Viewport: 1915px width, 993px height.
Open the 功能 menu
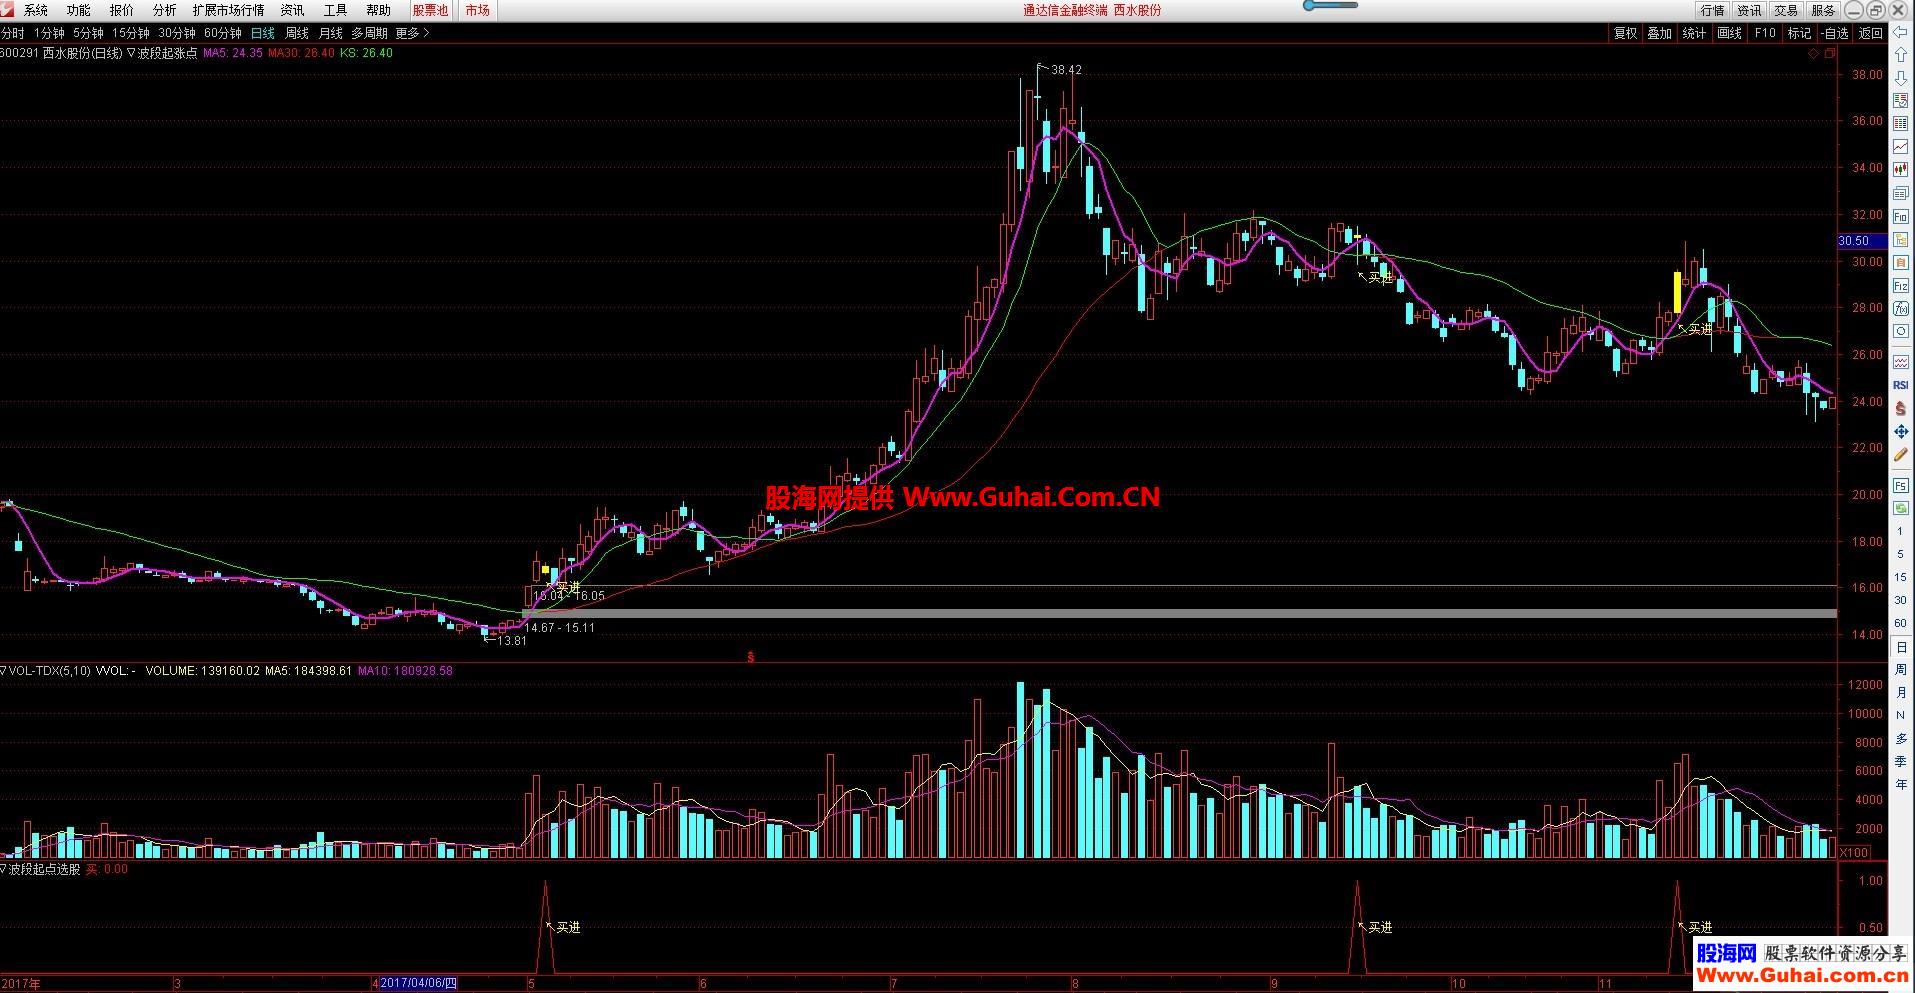[x=78, y=10]
